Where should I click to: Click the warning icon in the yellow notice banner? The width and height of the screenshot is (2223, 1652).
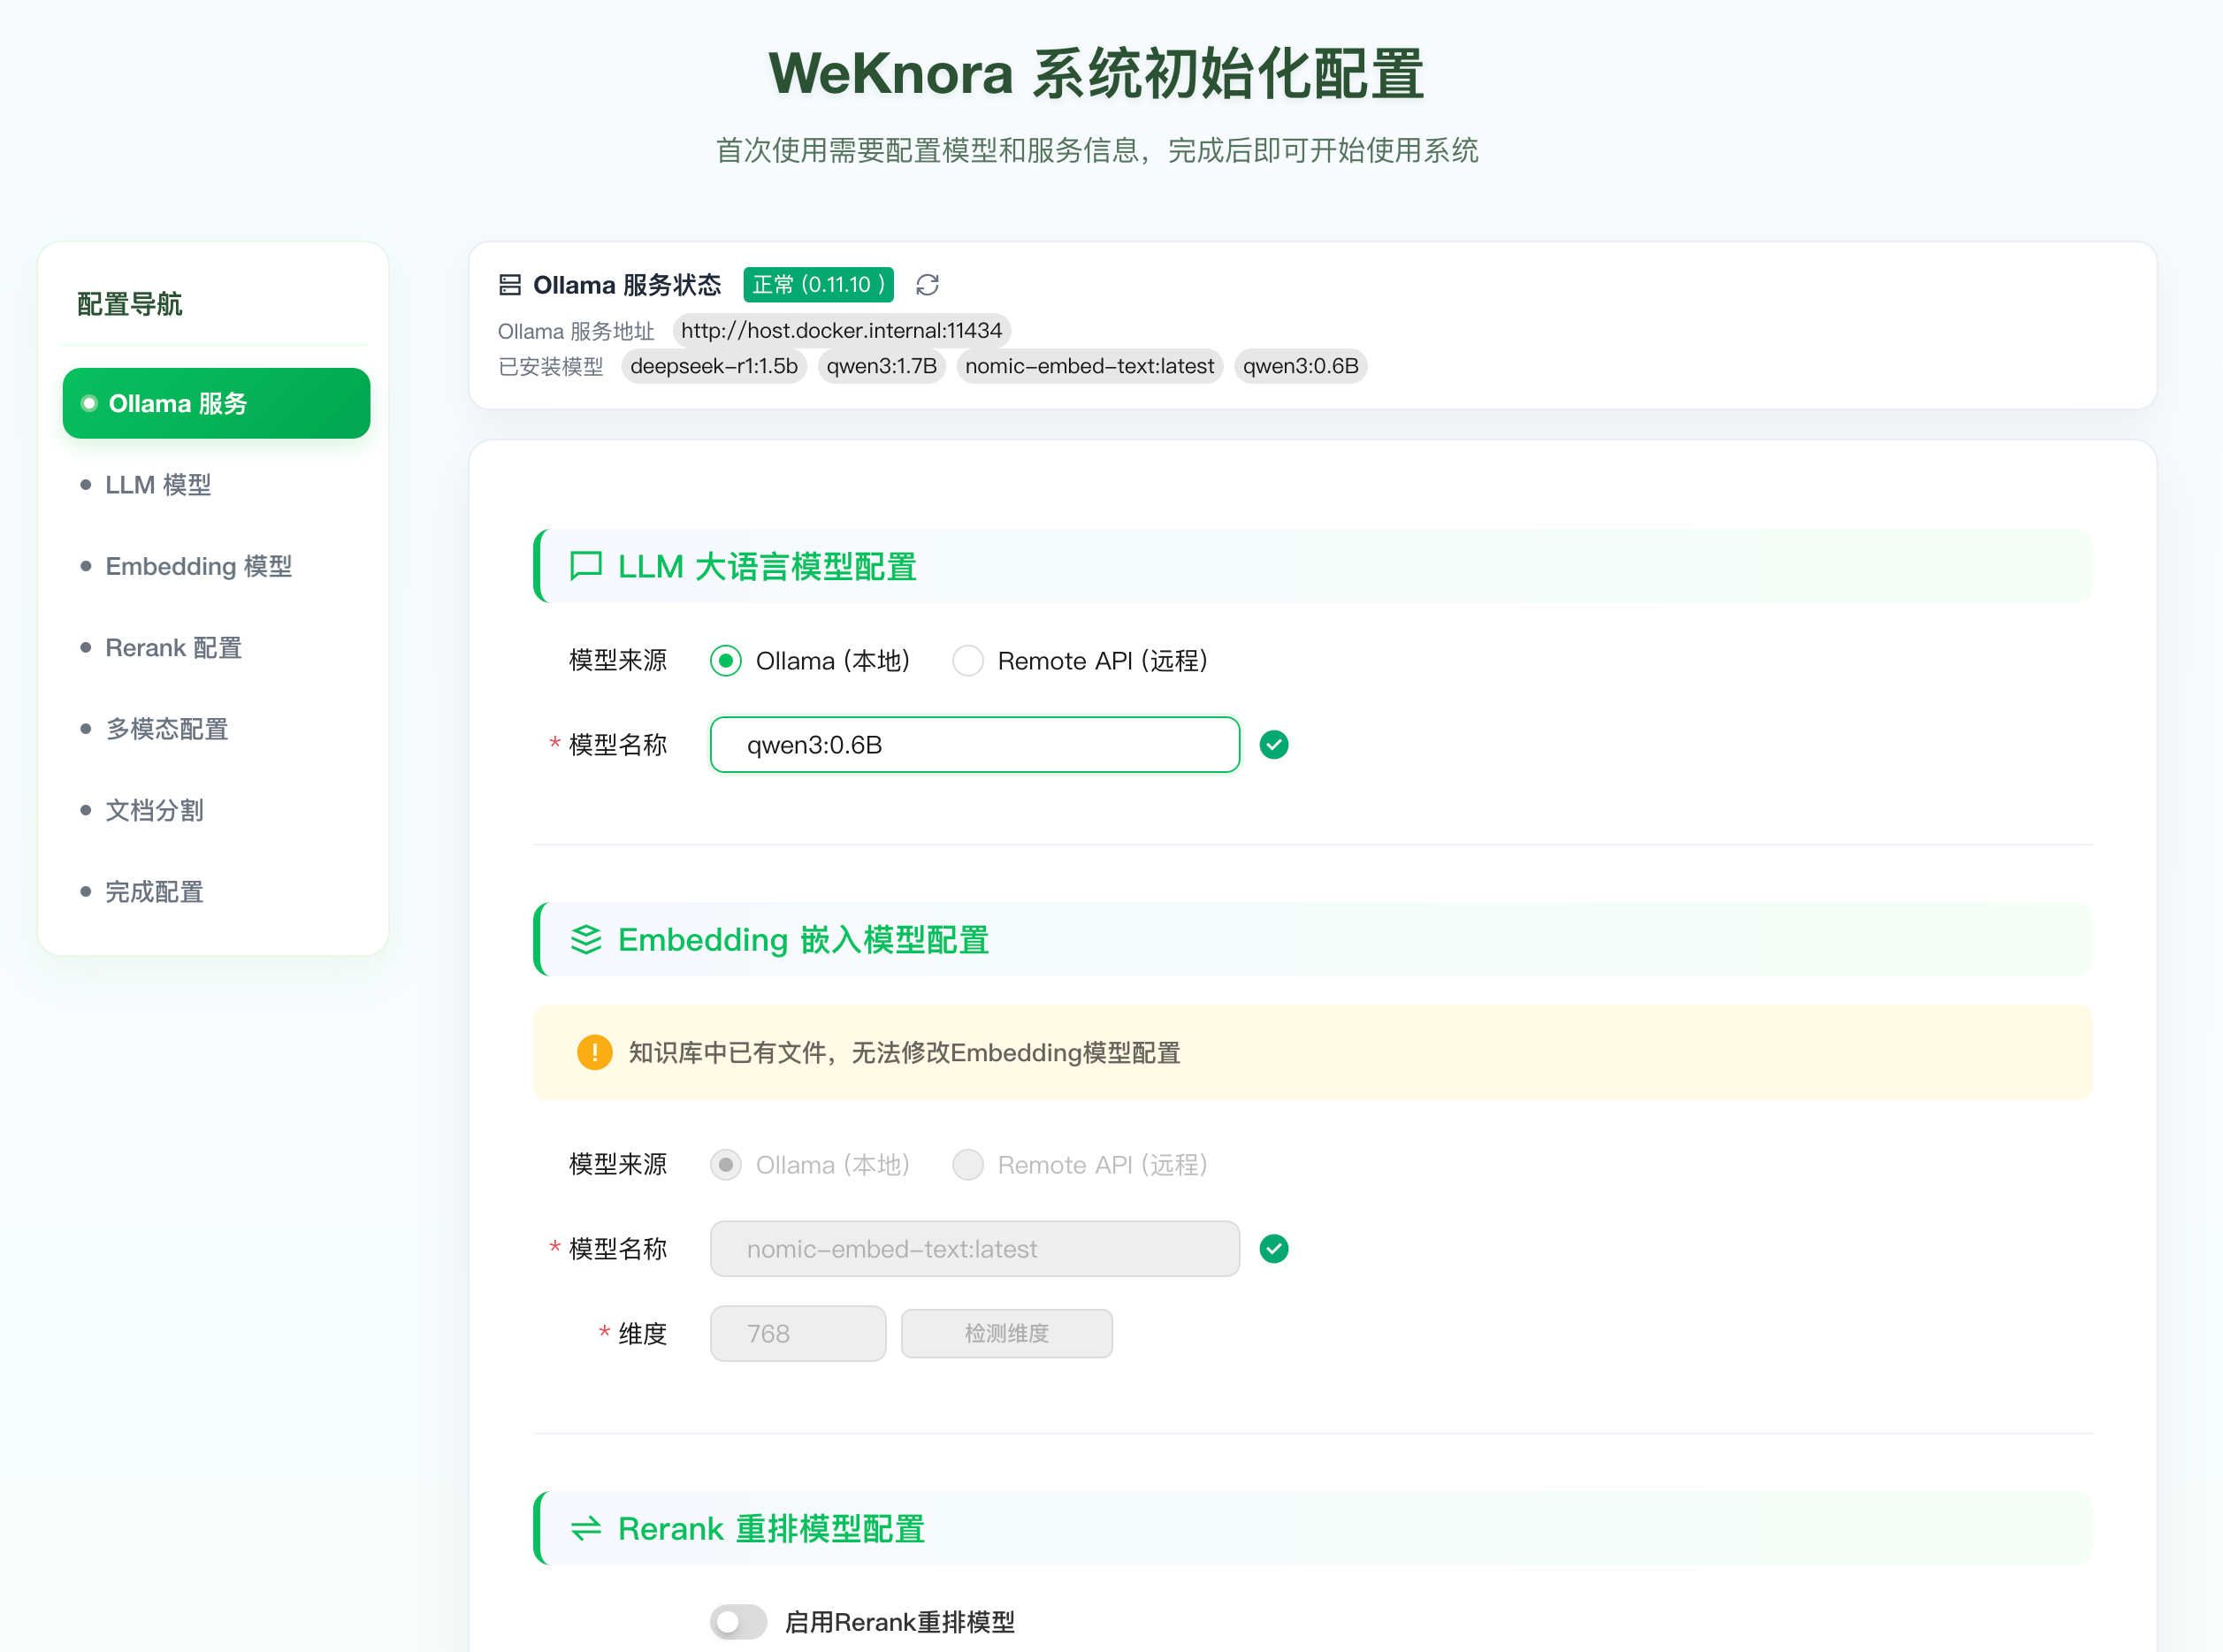tap(594, 1052)
